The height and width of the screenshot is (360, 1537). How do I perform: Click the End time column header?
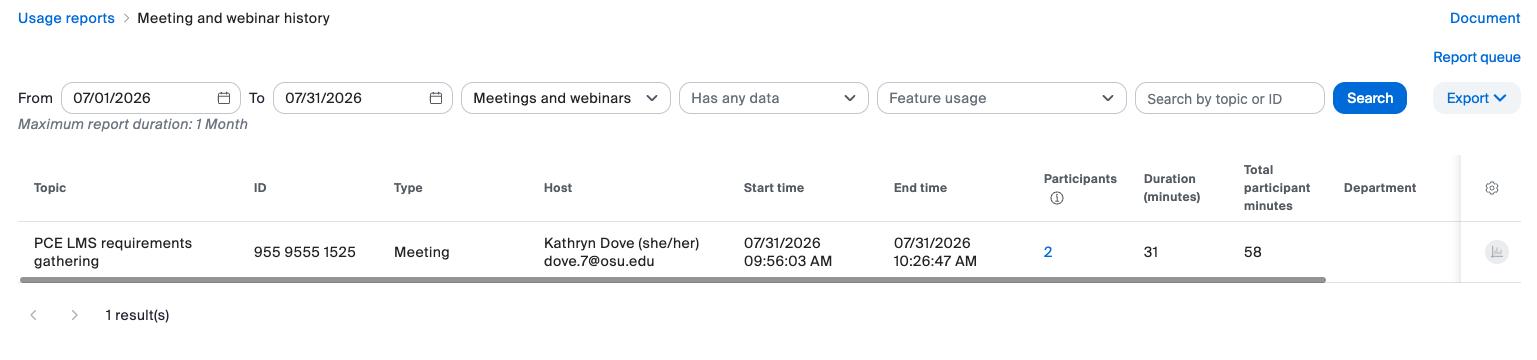pyautogui.click(x=920, y=188)
